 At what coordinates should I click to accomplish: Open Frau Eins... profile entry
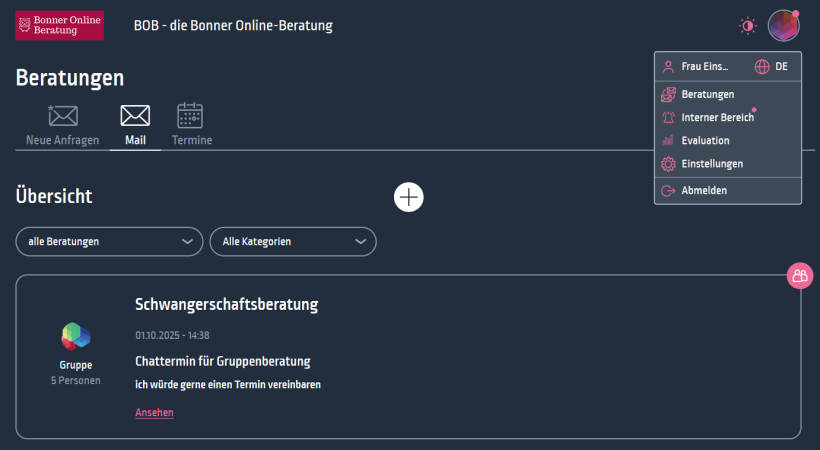click(704, 67)
